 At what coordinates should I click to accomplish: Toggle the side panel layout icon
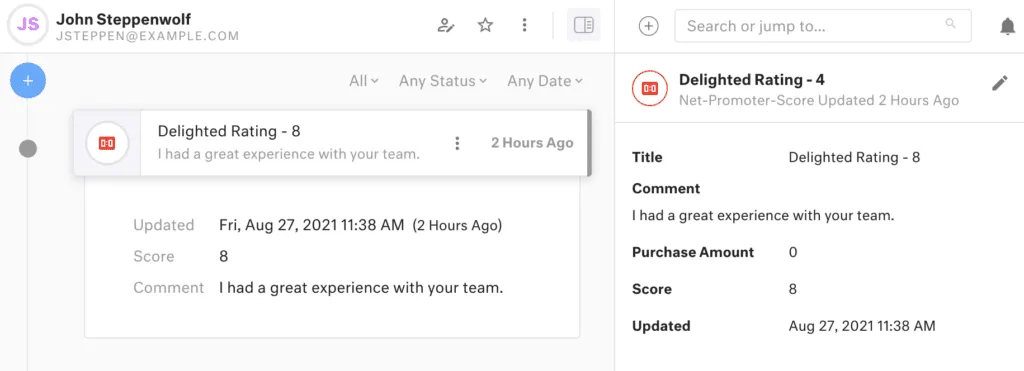(x=583, y=25)
